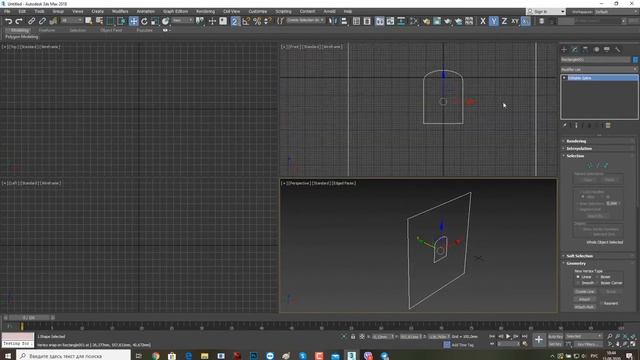Open the Create command panel tab
Screen dimensions: 640x360
564,49
